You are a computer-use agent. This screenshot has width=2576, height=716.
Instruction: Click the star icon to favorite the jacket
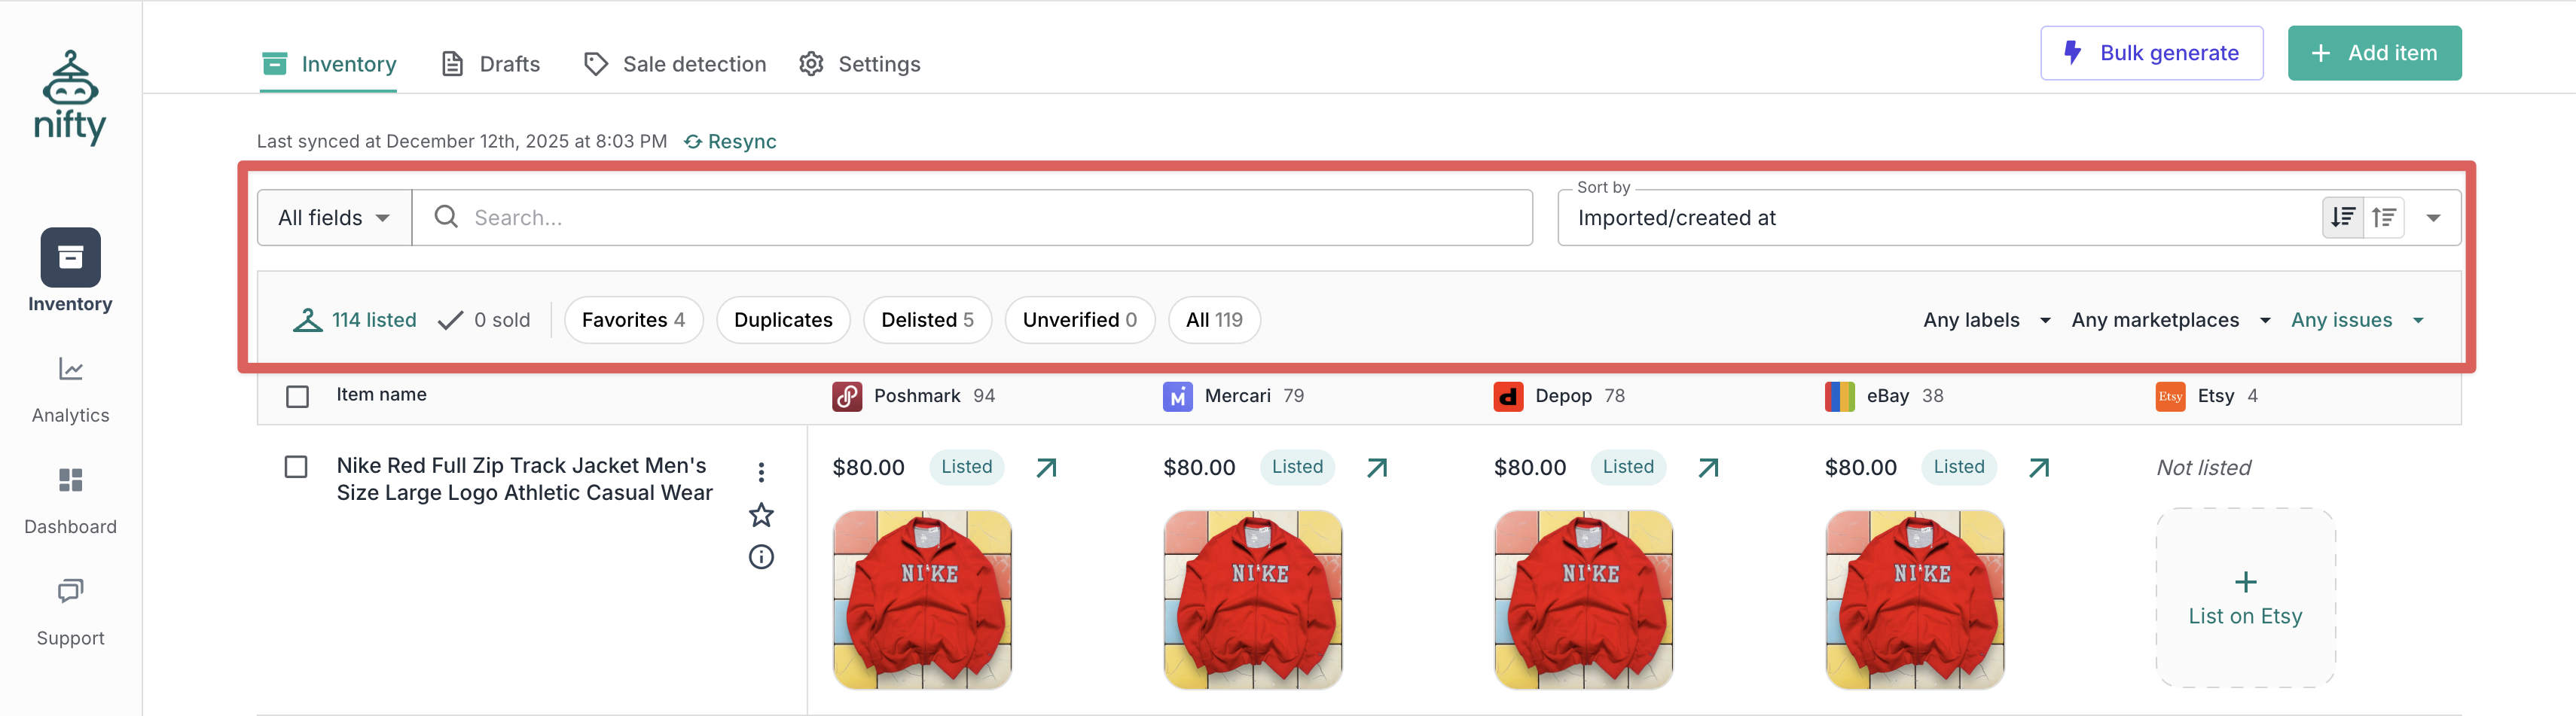click(761, 515)
